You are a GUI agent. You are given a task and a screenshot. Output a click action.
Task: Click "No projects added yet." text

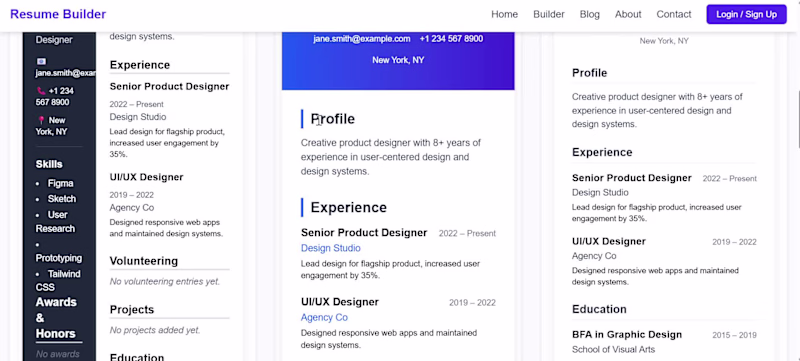coord(155,330)
